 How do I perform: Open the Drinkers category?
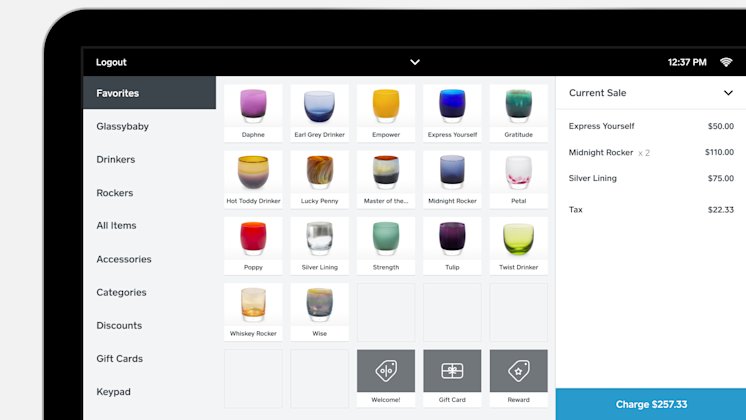pos(149,159)
